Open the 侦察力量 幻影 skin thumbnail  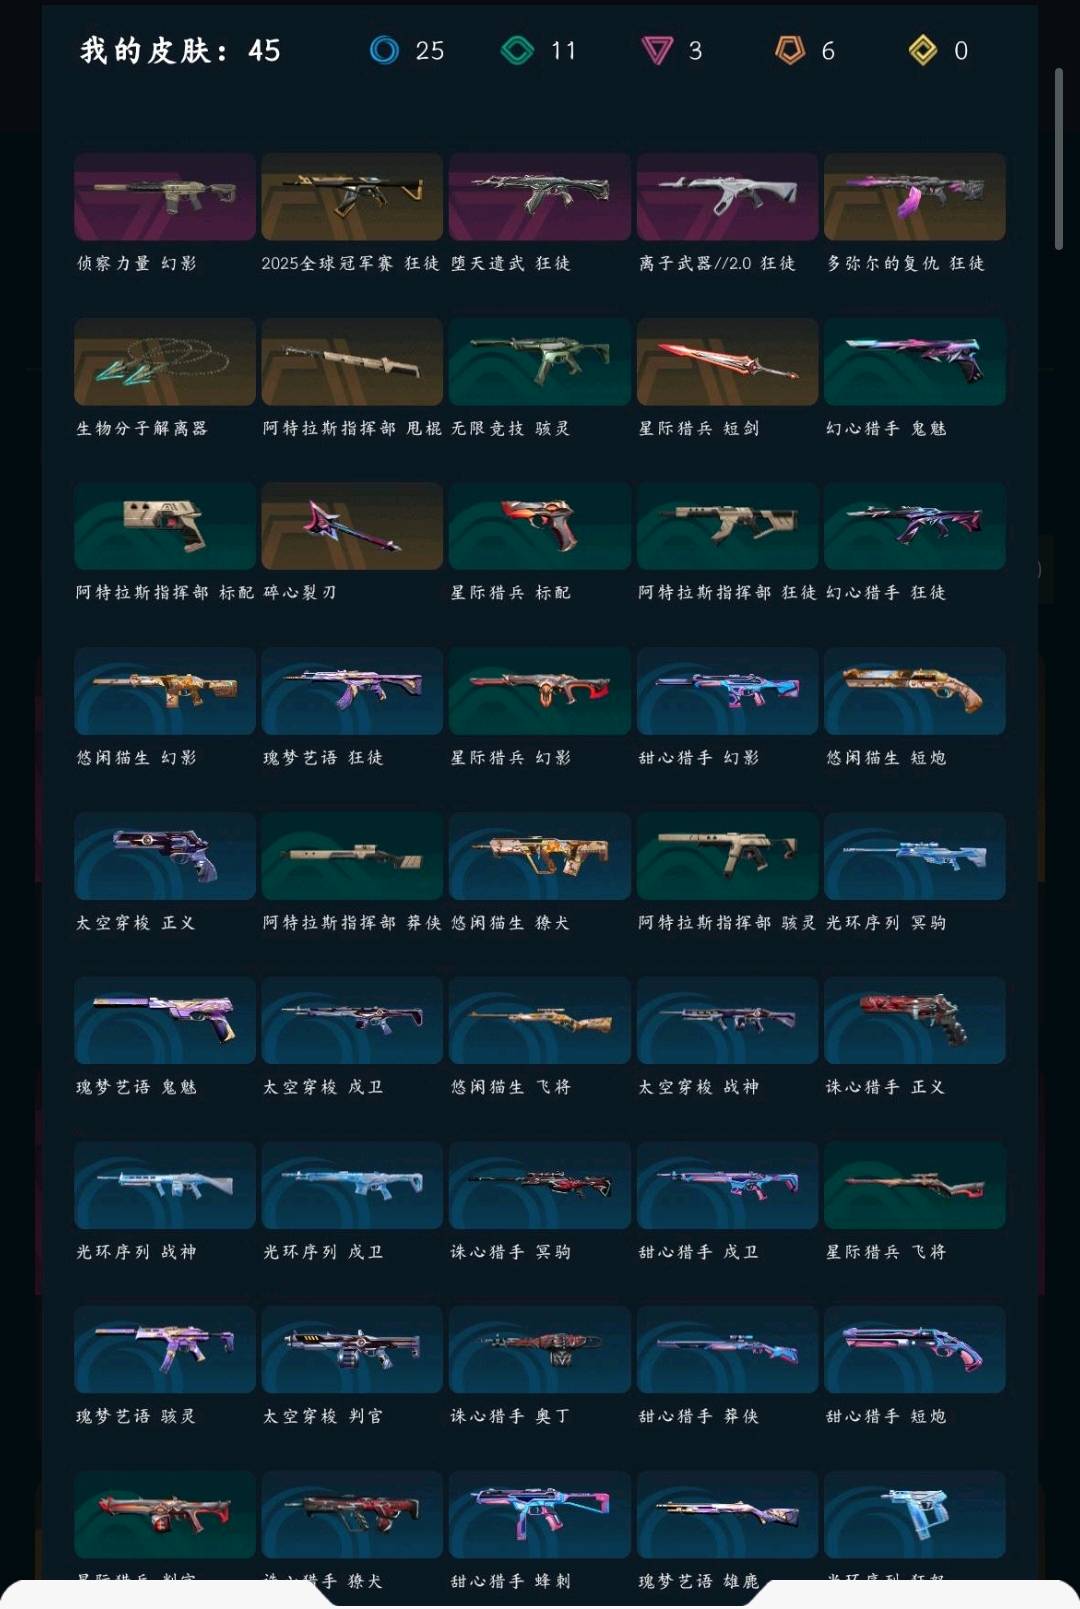pyautogui.click(x=165, y=196)
